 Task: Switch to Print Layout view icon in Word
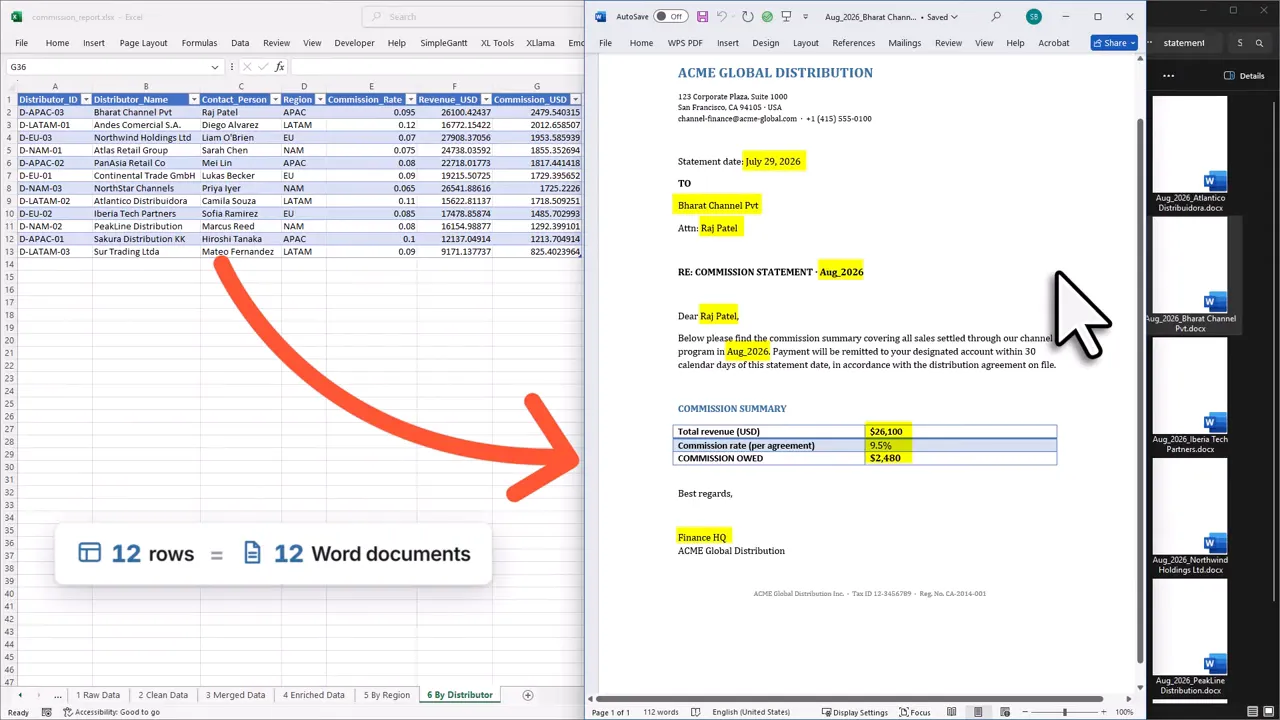click(x=978, y=712)
